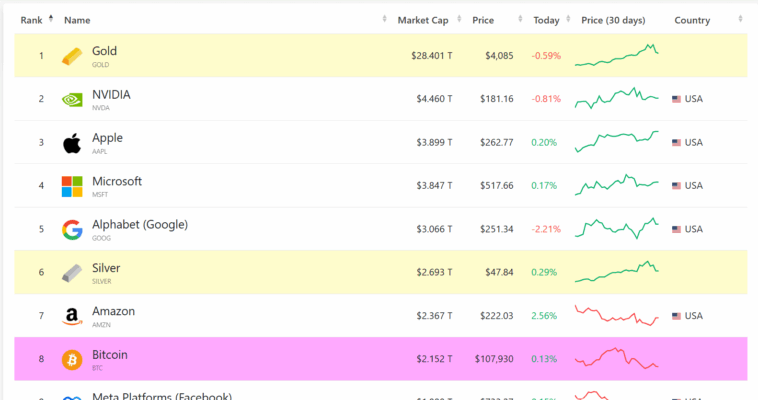Click the USA country link for Amazon
The width and height of the screenshot is (758, 400).
[694, 316]
